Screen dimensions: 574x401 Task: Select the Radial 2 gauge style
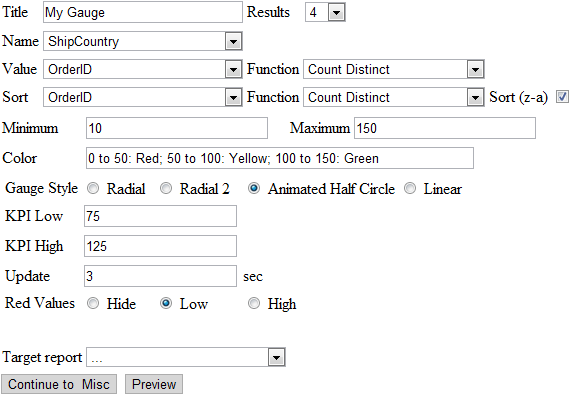pyautogui.click(x=166, y=189)
